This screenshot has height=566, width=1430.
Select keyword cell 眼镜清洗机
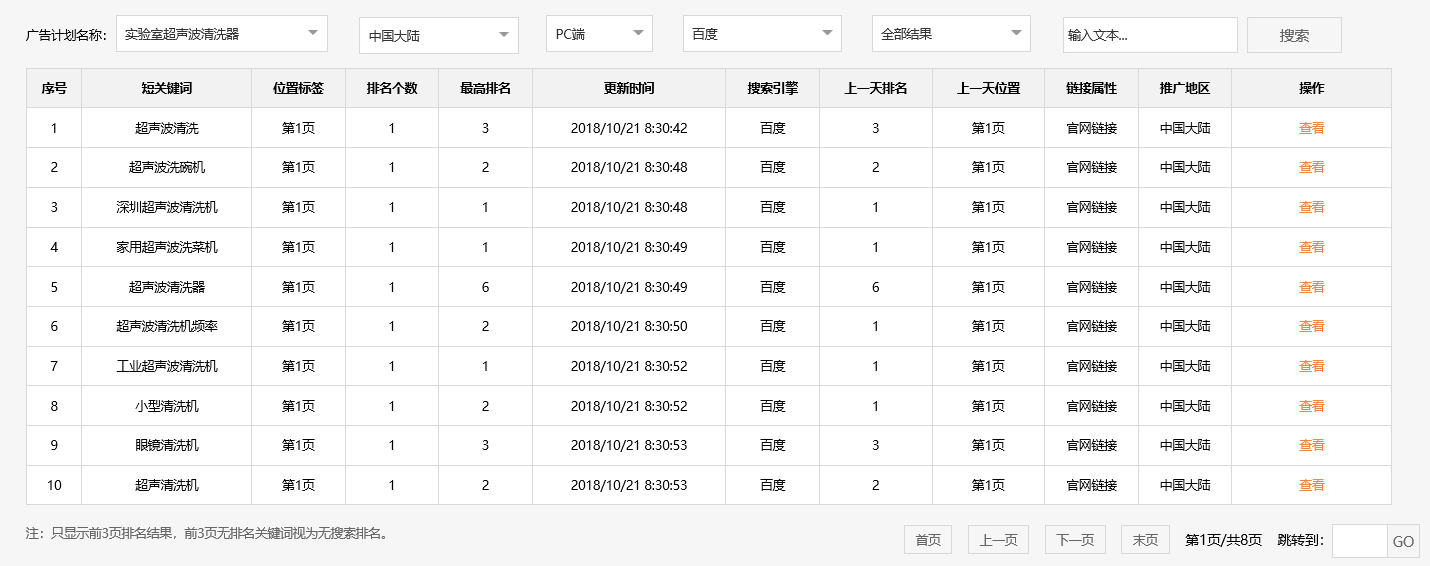166,445
